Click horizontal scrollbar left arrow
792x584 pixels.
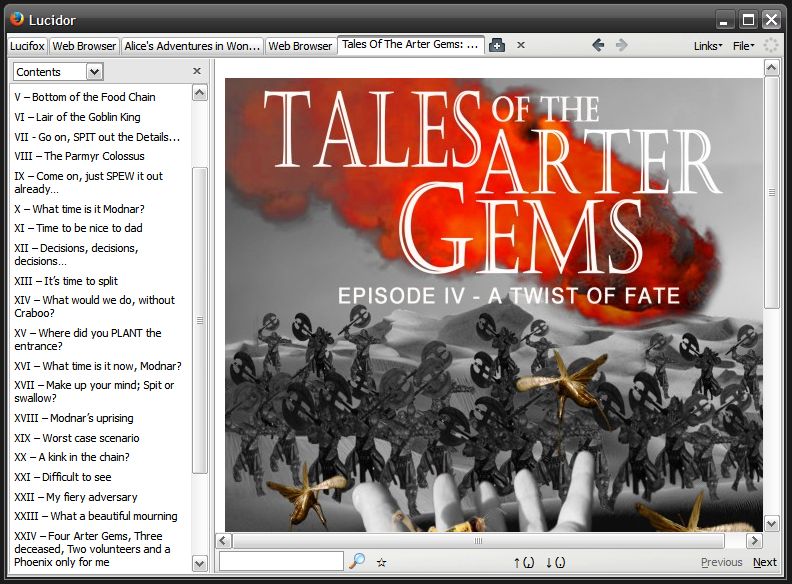(223, 541)
